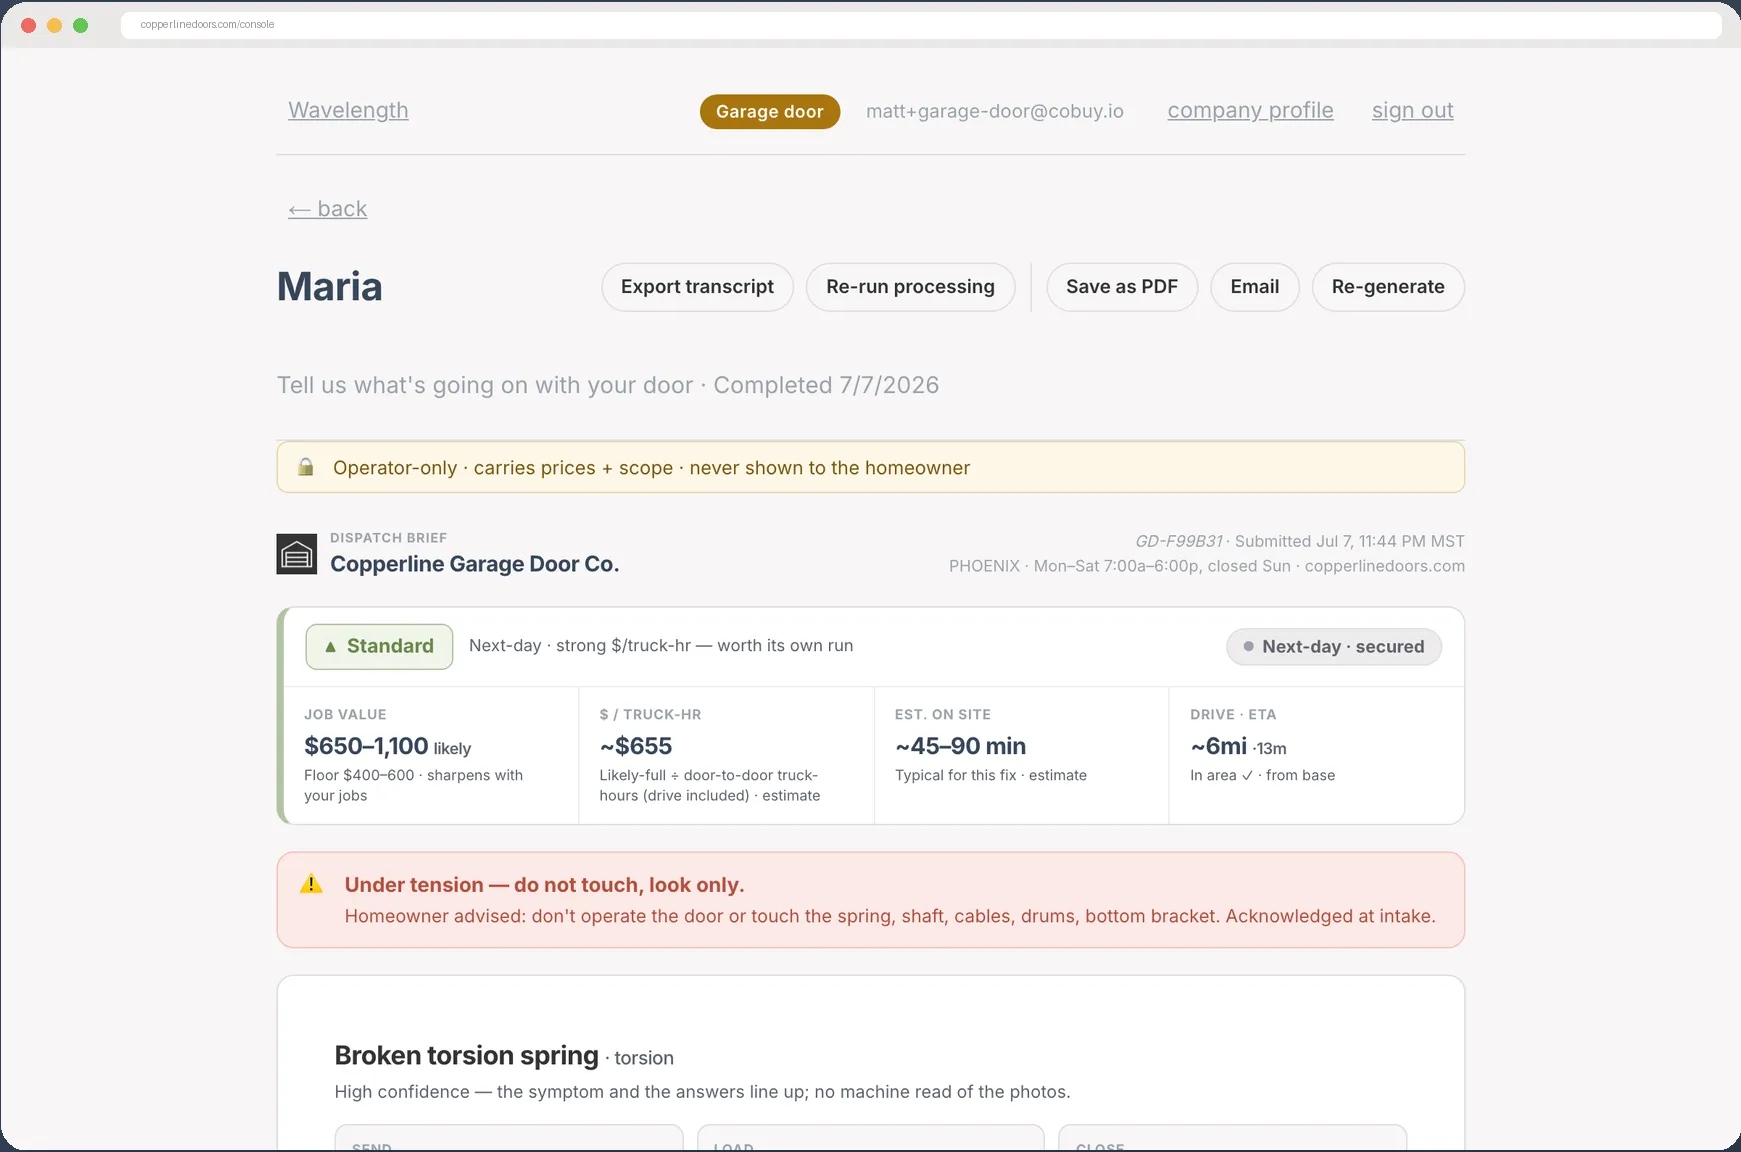Screen dimensions: 1741x1152
Task: Click 'In area ✓ · from base' note
Action: 1262,775
